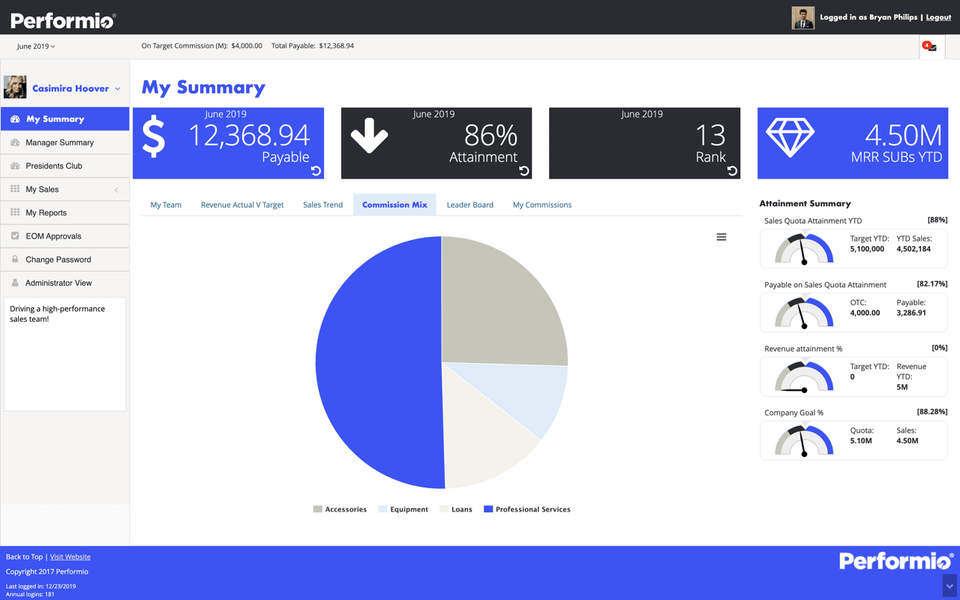
Task: Click refresh icon on the Rank tile
Action: tap(732, 171)
